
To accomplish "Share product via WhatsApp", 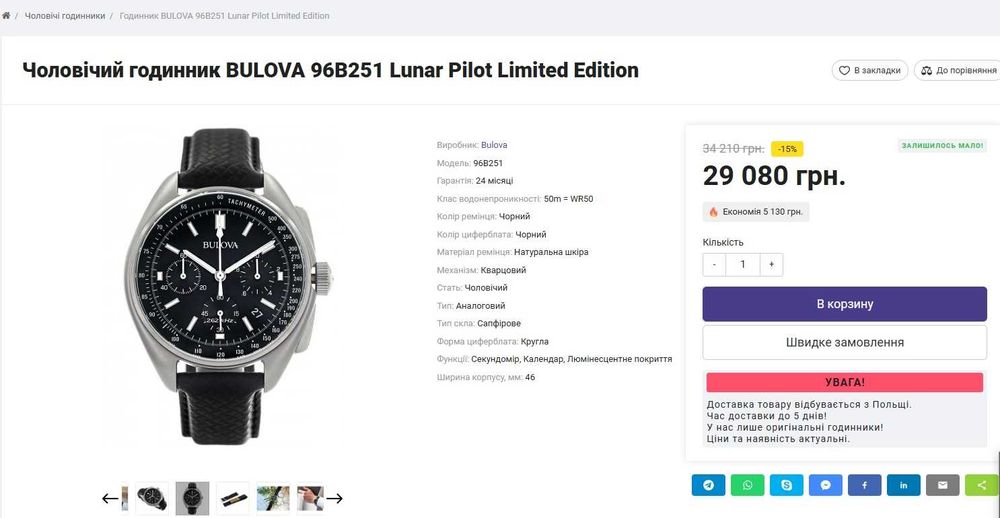I will tap(748, 485).
